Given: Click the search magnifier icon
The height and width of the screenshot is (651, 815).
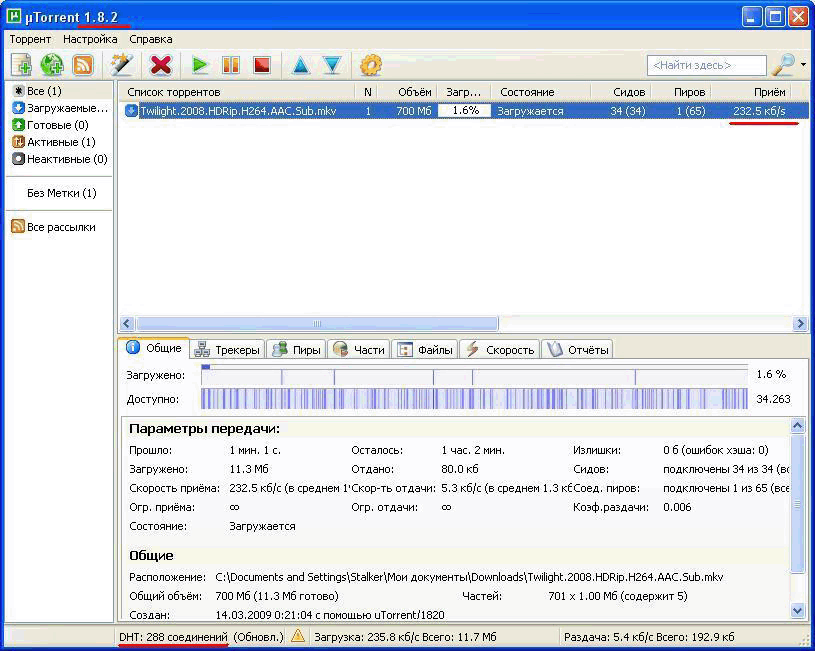Looking at the screenshot, I should (783, 65).
